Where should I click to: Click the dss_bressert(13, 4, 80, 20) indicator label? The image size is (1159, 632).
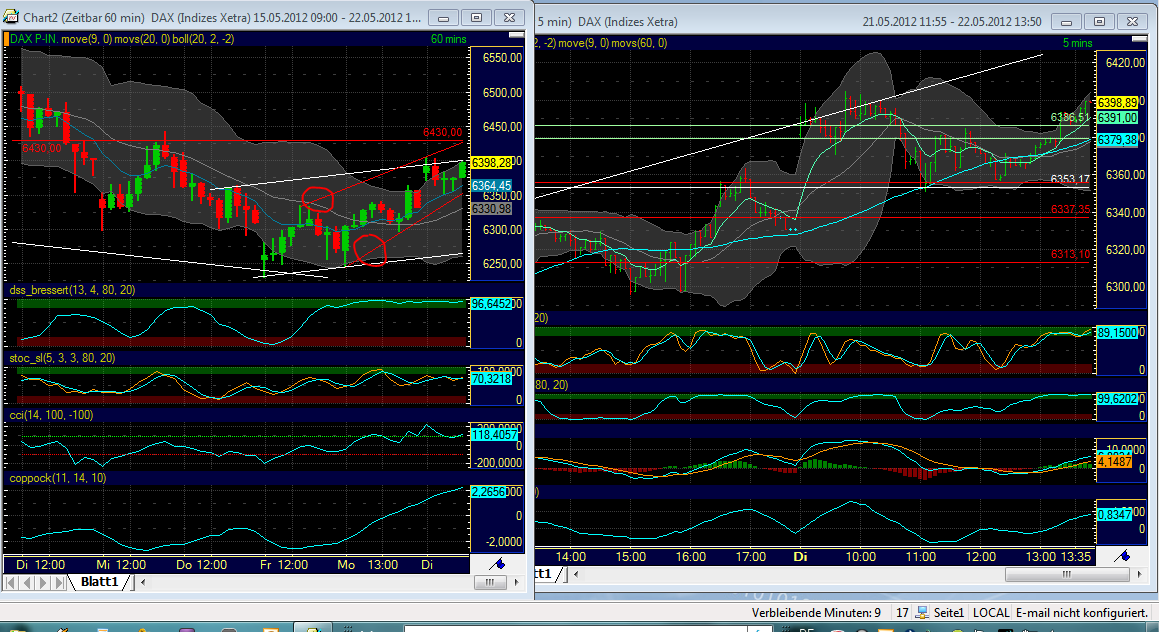pyautogui.click(x=72, y=290)
